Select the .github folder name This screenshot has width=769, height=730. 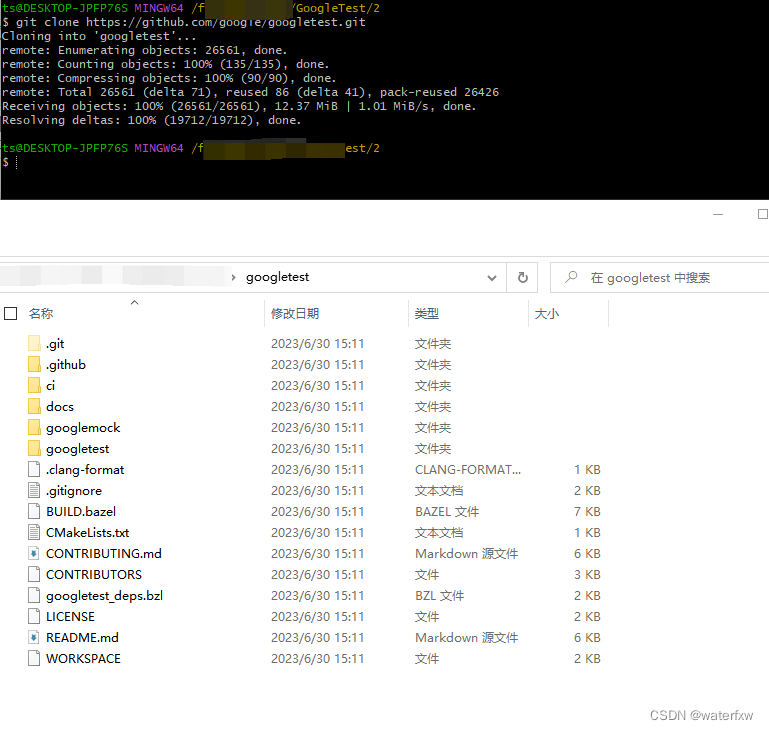click(66, 365)
